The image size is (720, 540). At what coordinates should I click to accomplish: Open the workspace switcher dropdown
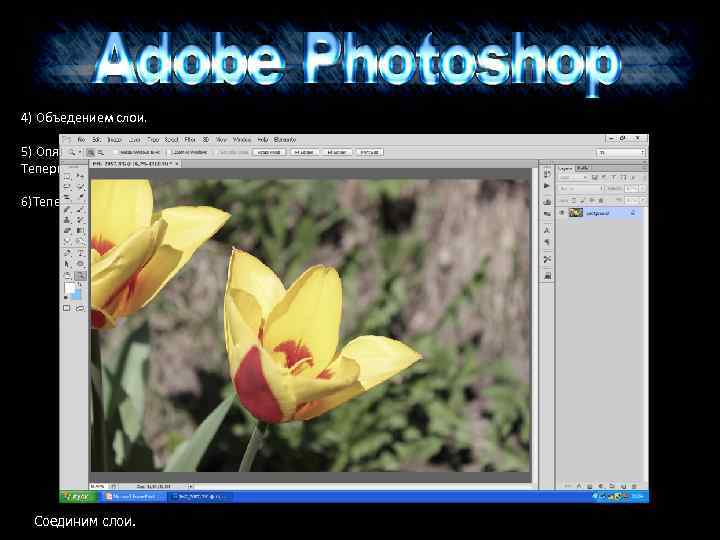pos(621,152)
